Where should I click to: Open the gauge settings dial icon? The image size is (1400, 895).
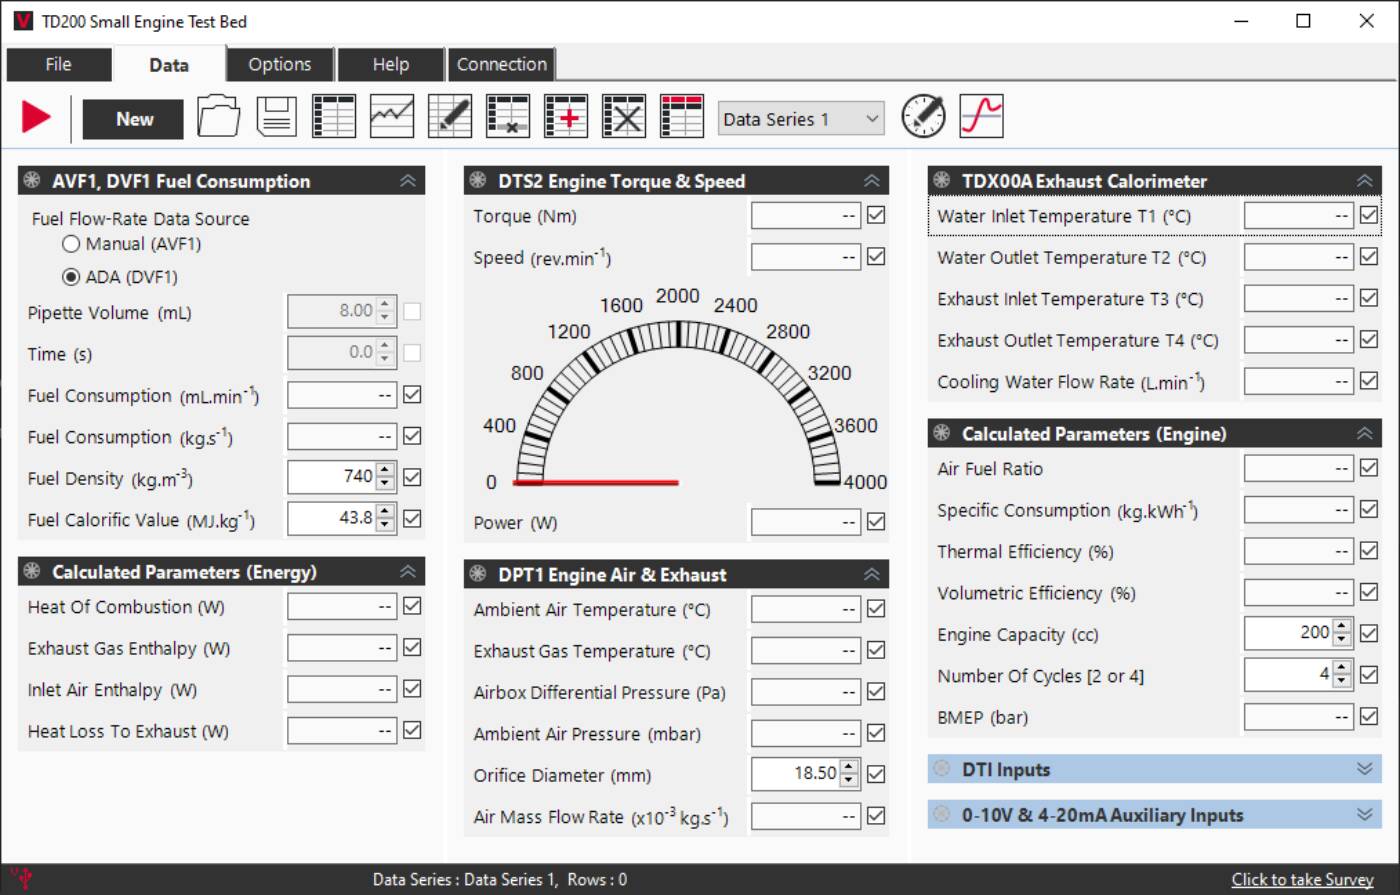923,116
